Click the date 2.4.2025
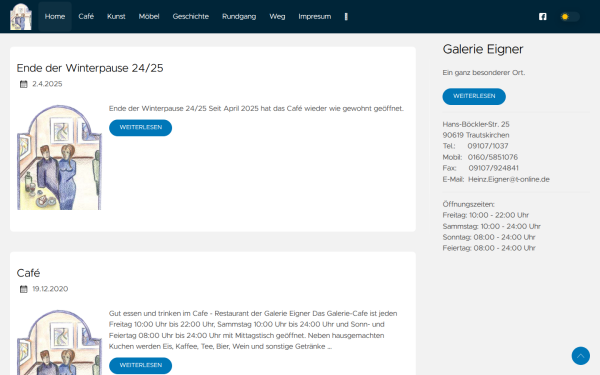The image size is (600, 375). pos(47,84)
